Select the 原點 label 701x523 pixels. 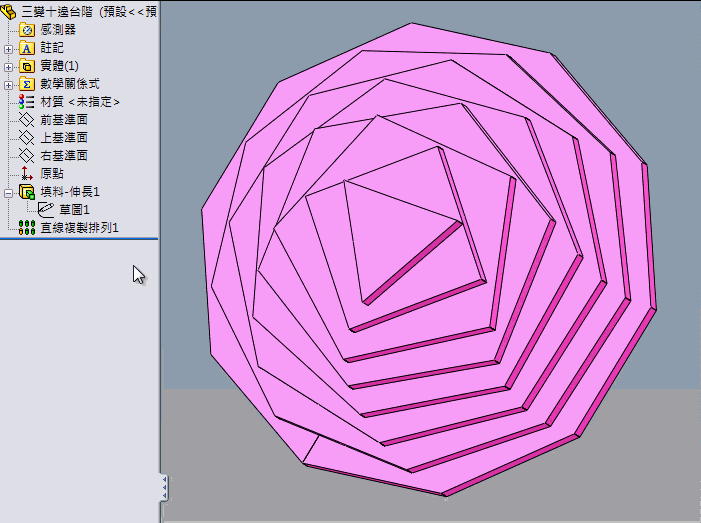(x=52, y=173)
